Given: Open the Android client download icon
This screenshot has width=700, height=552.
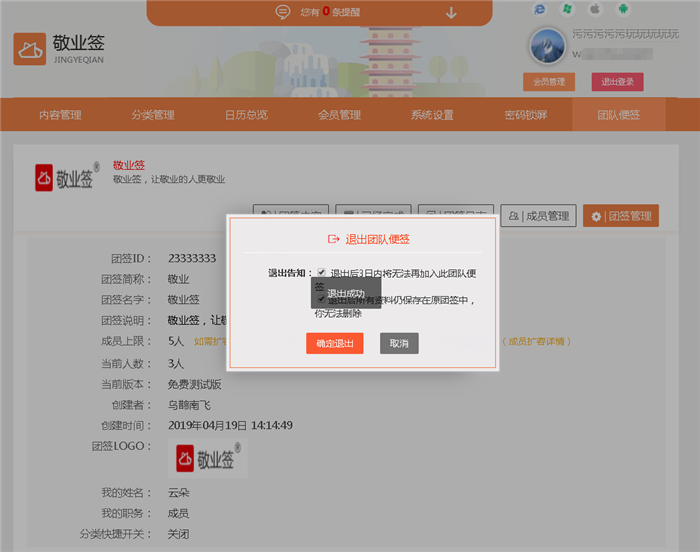Looking at the screenshot, I should 623,9.
